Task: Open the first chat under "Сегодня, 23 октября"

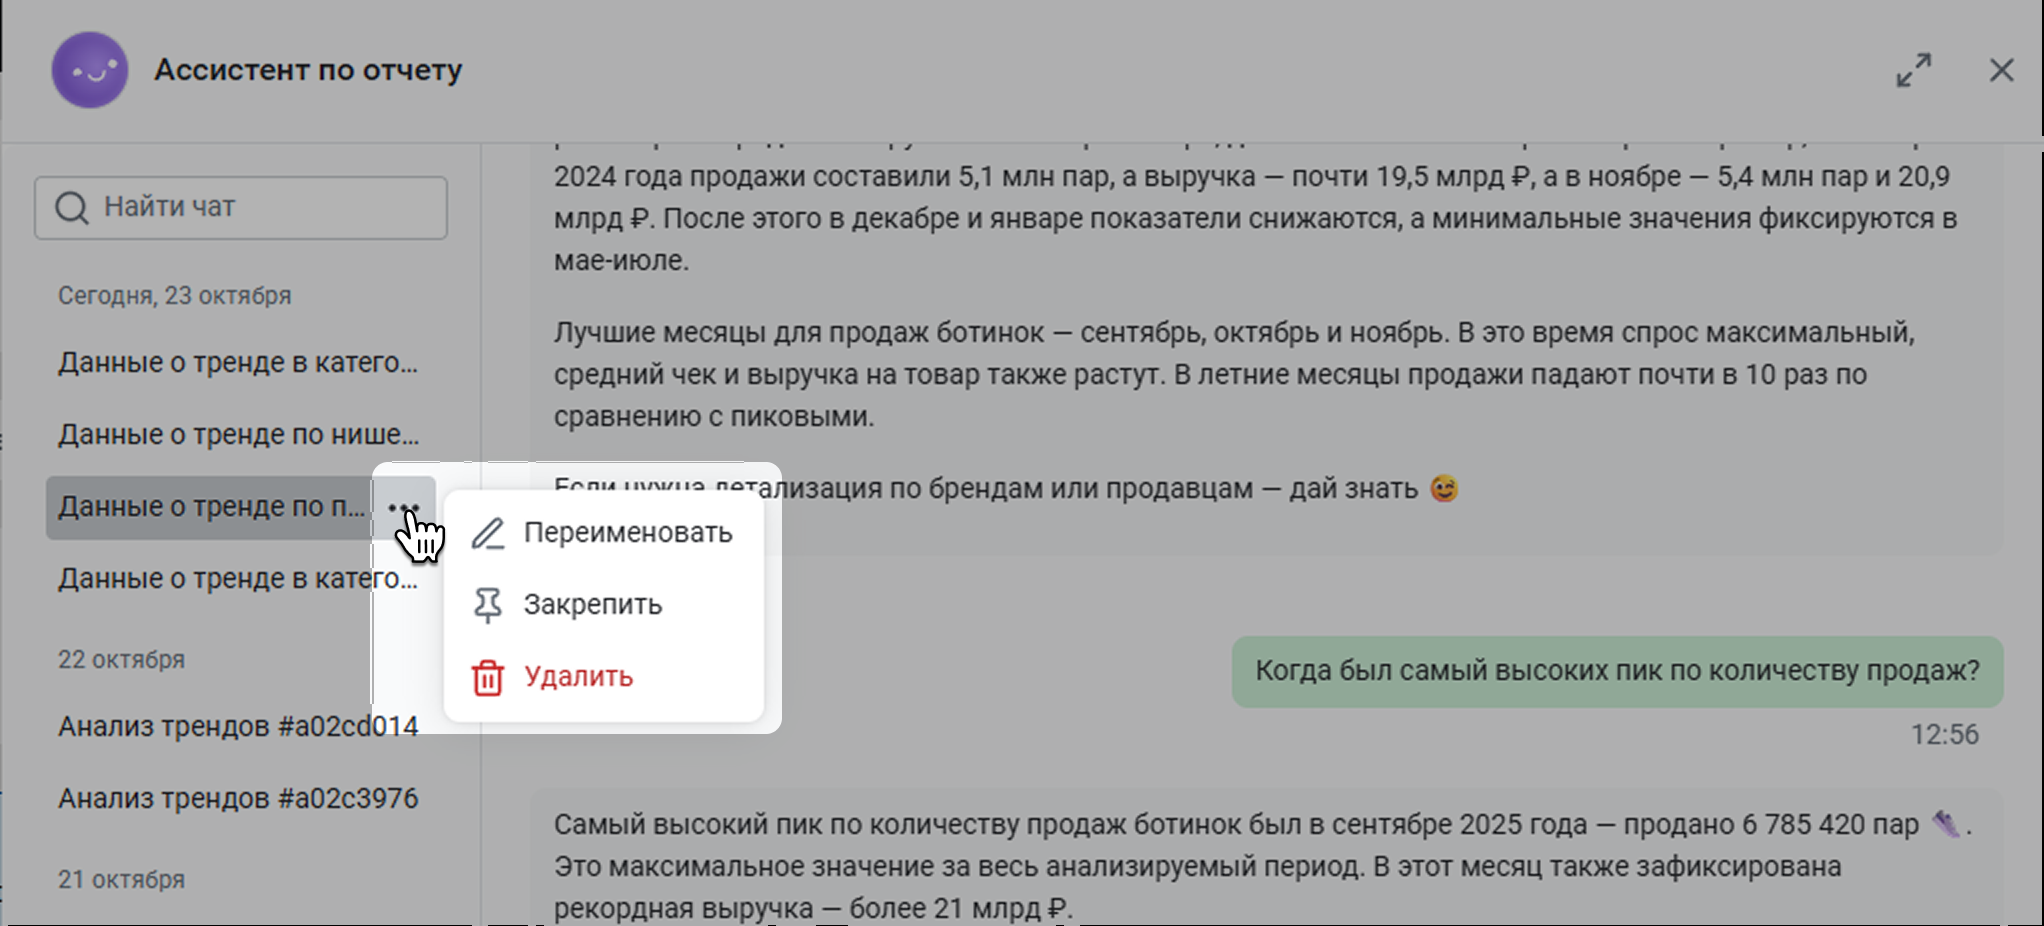Action: [x=238, y=363]
